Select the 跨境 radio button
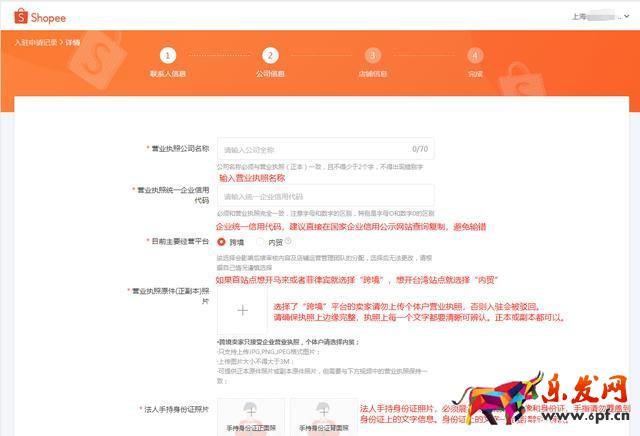This screenshot has width=640, height=436. [x=222, y=242]
